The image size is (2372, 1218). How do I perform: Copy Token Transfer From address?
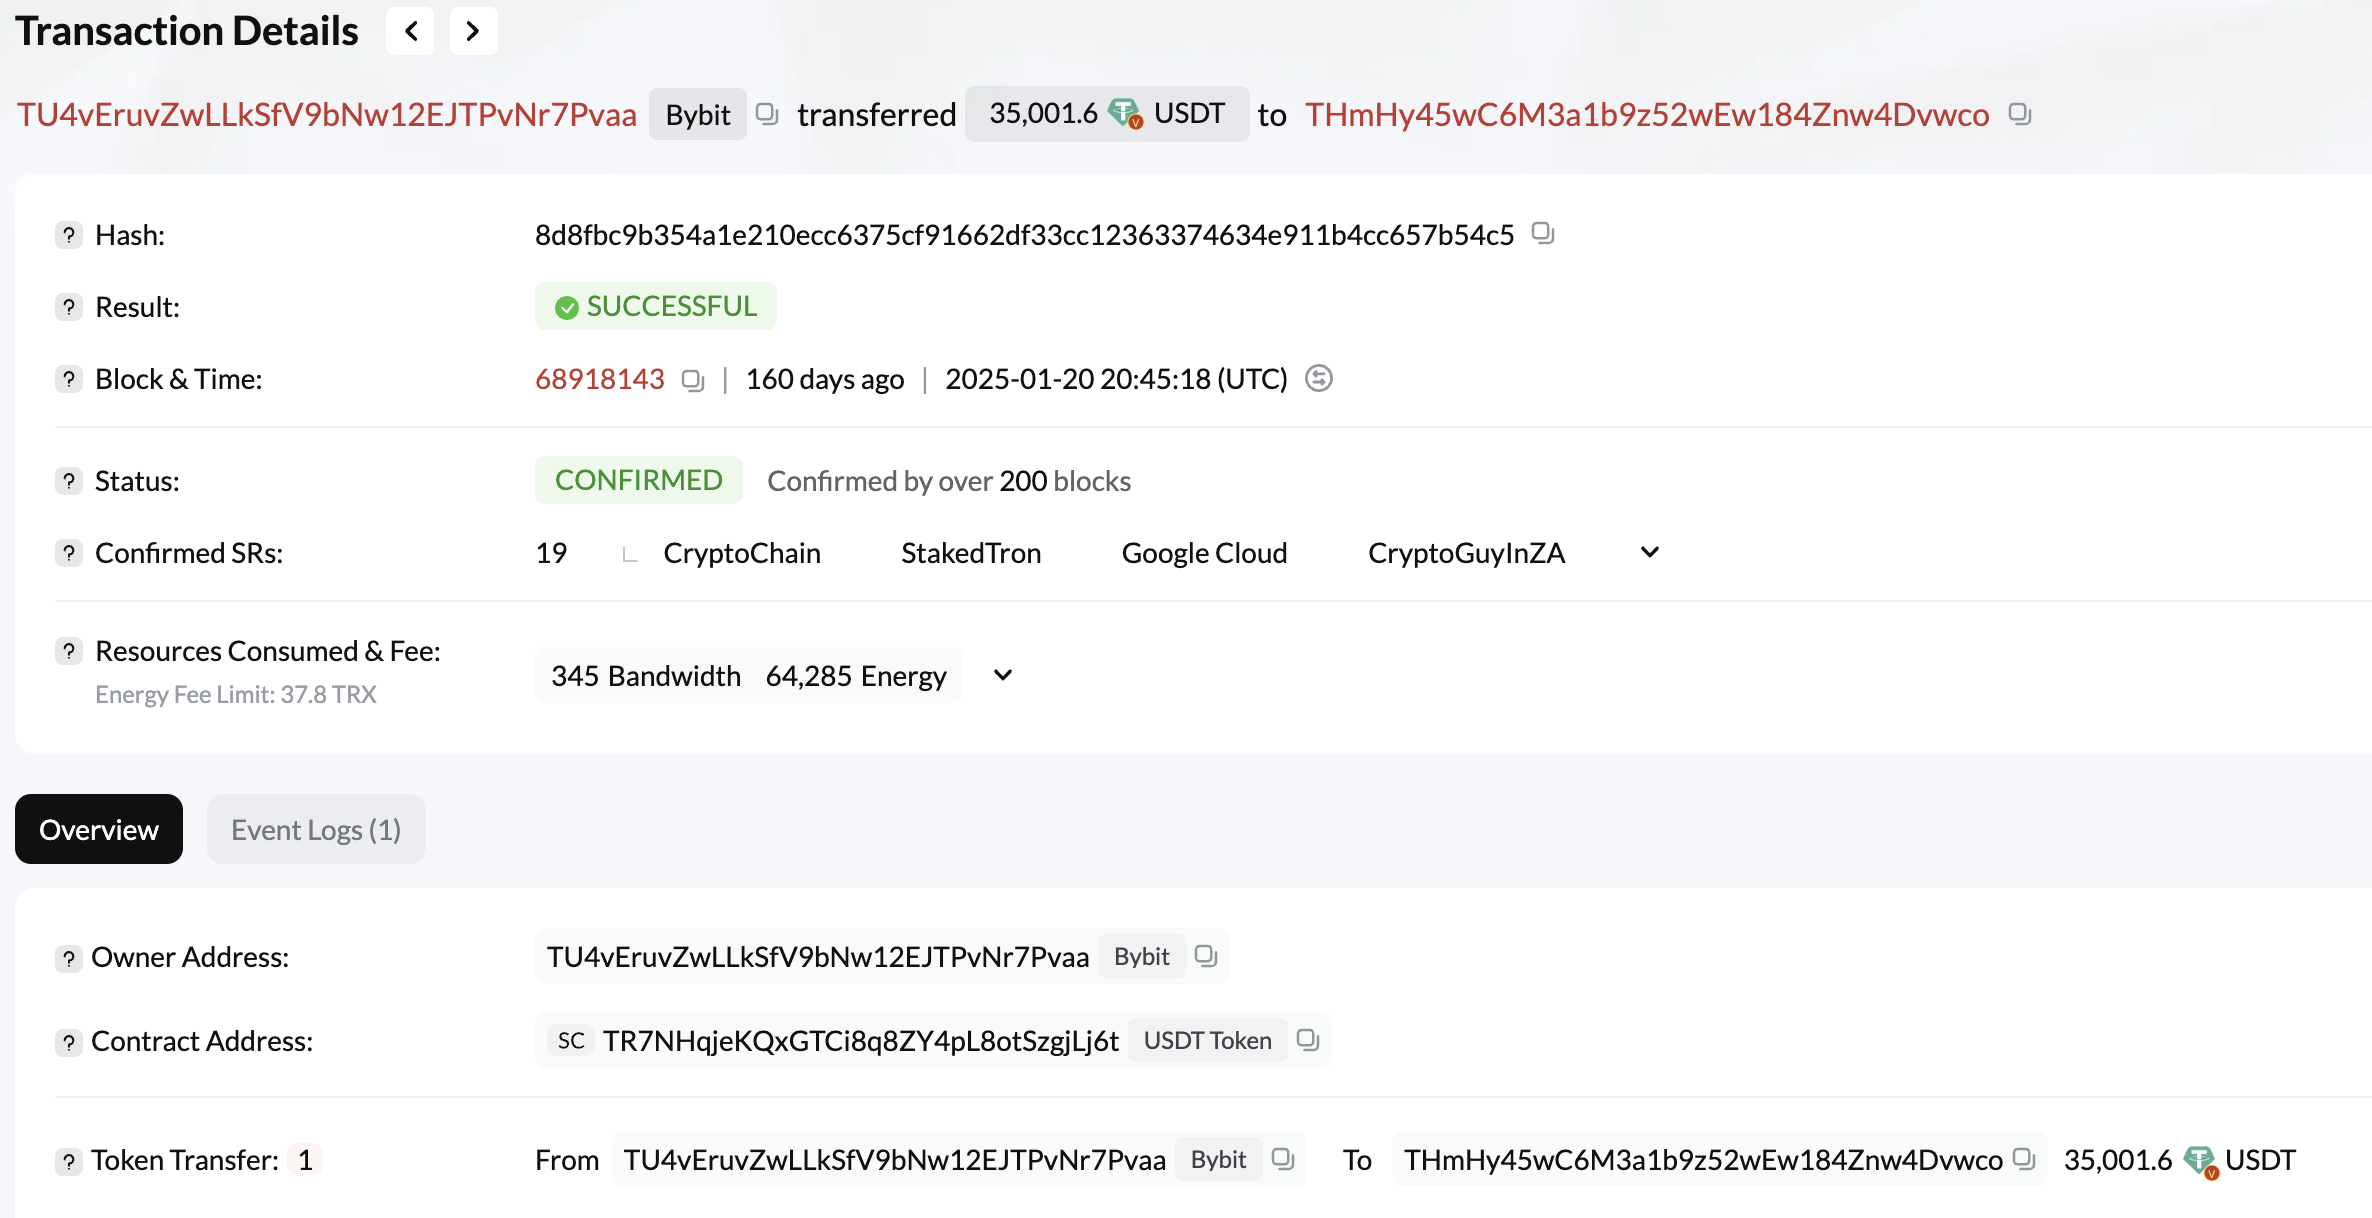[x=1283, y=1159]
